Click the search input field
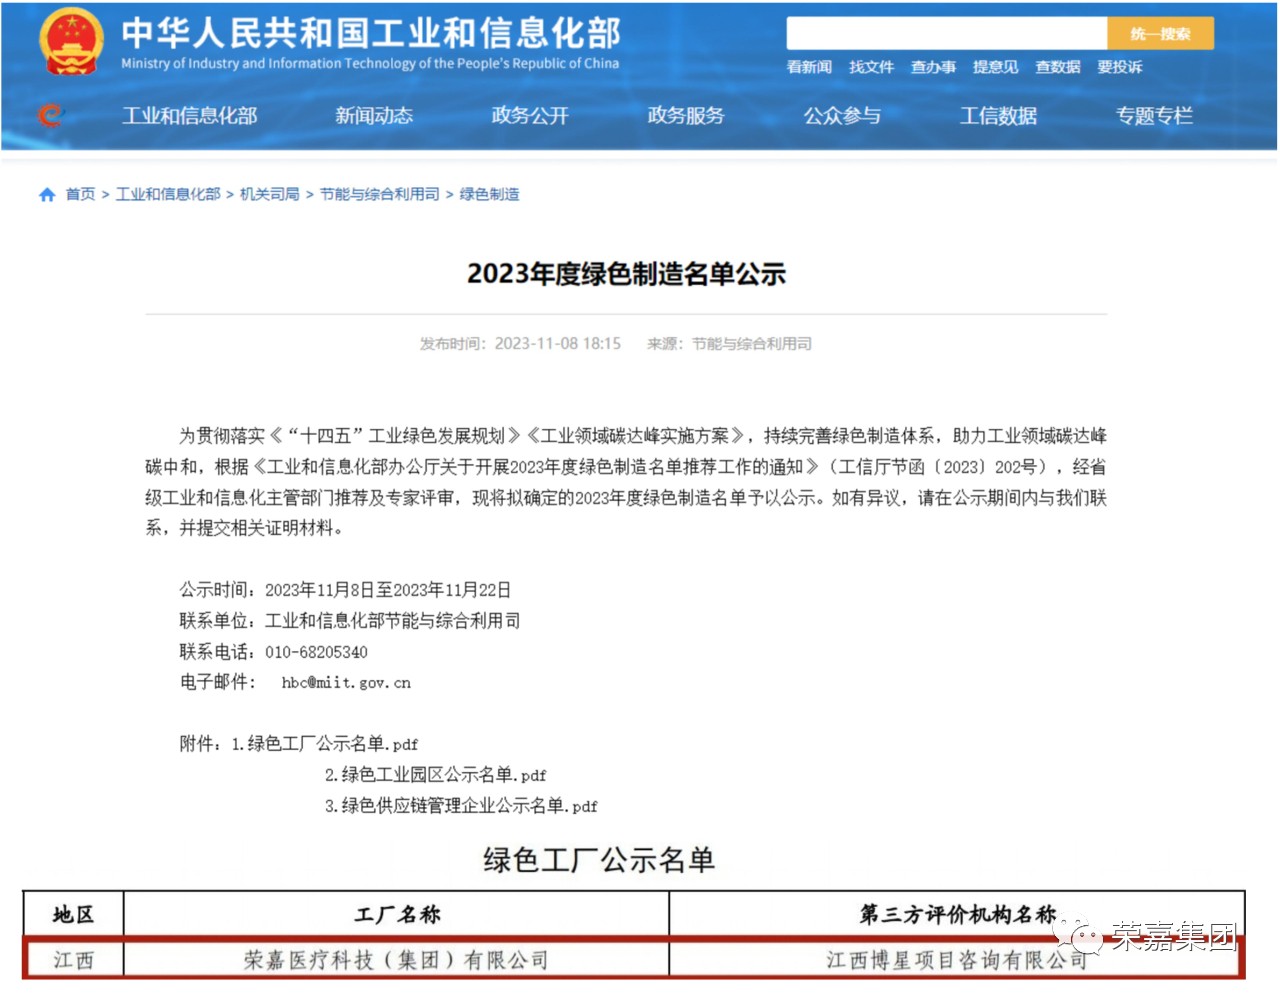1280x993 pixels. click(946, 33)
